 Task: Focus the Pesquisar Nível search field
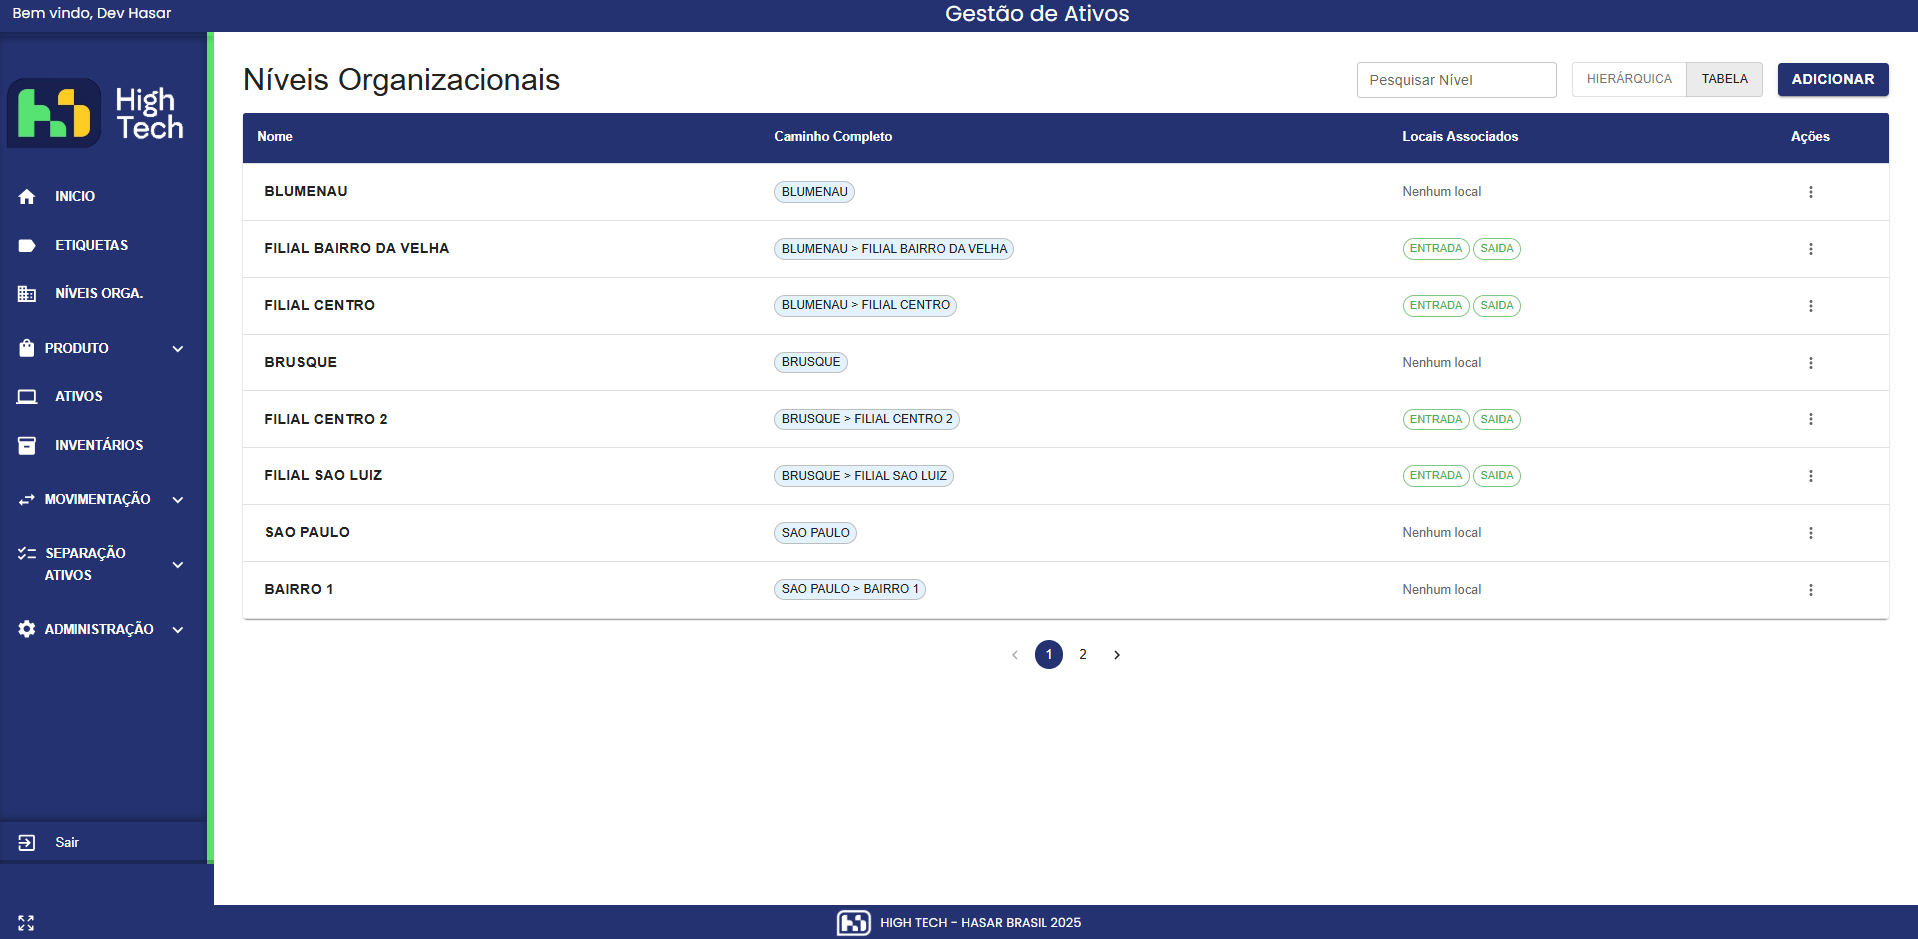point(1456,80)
